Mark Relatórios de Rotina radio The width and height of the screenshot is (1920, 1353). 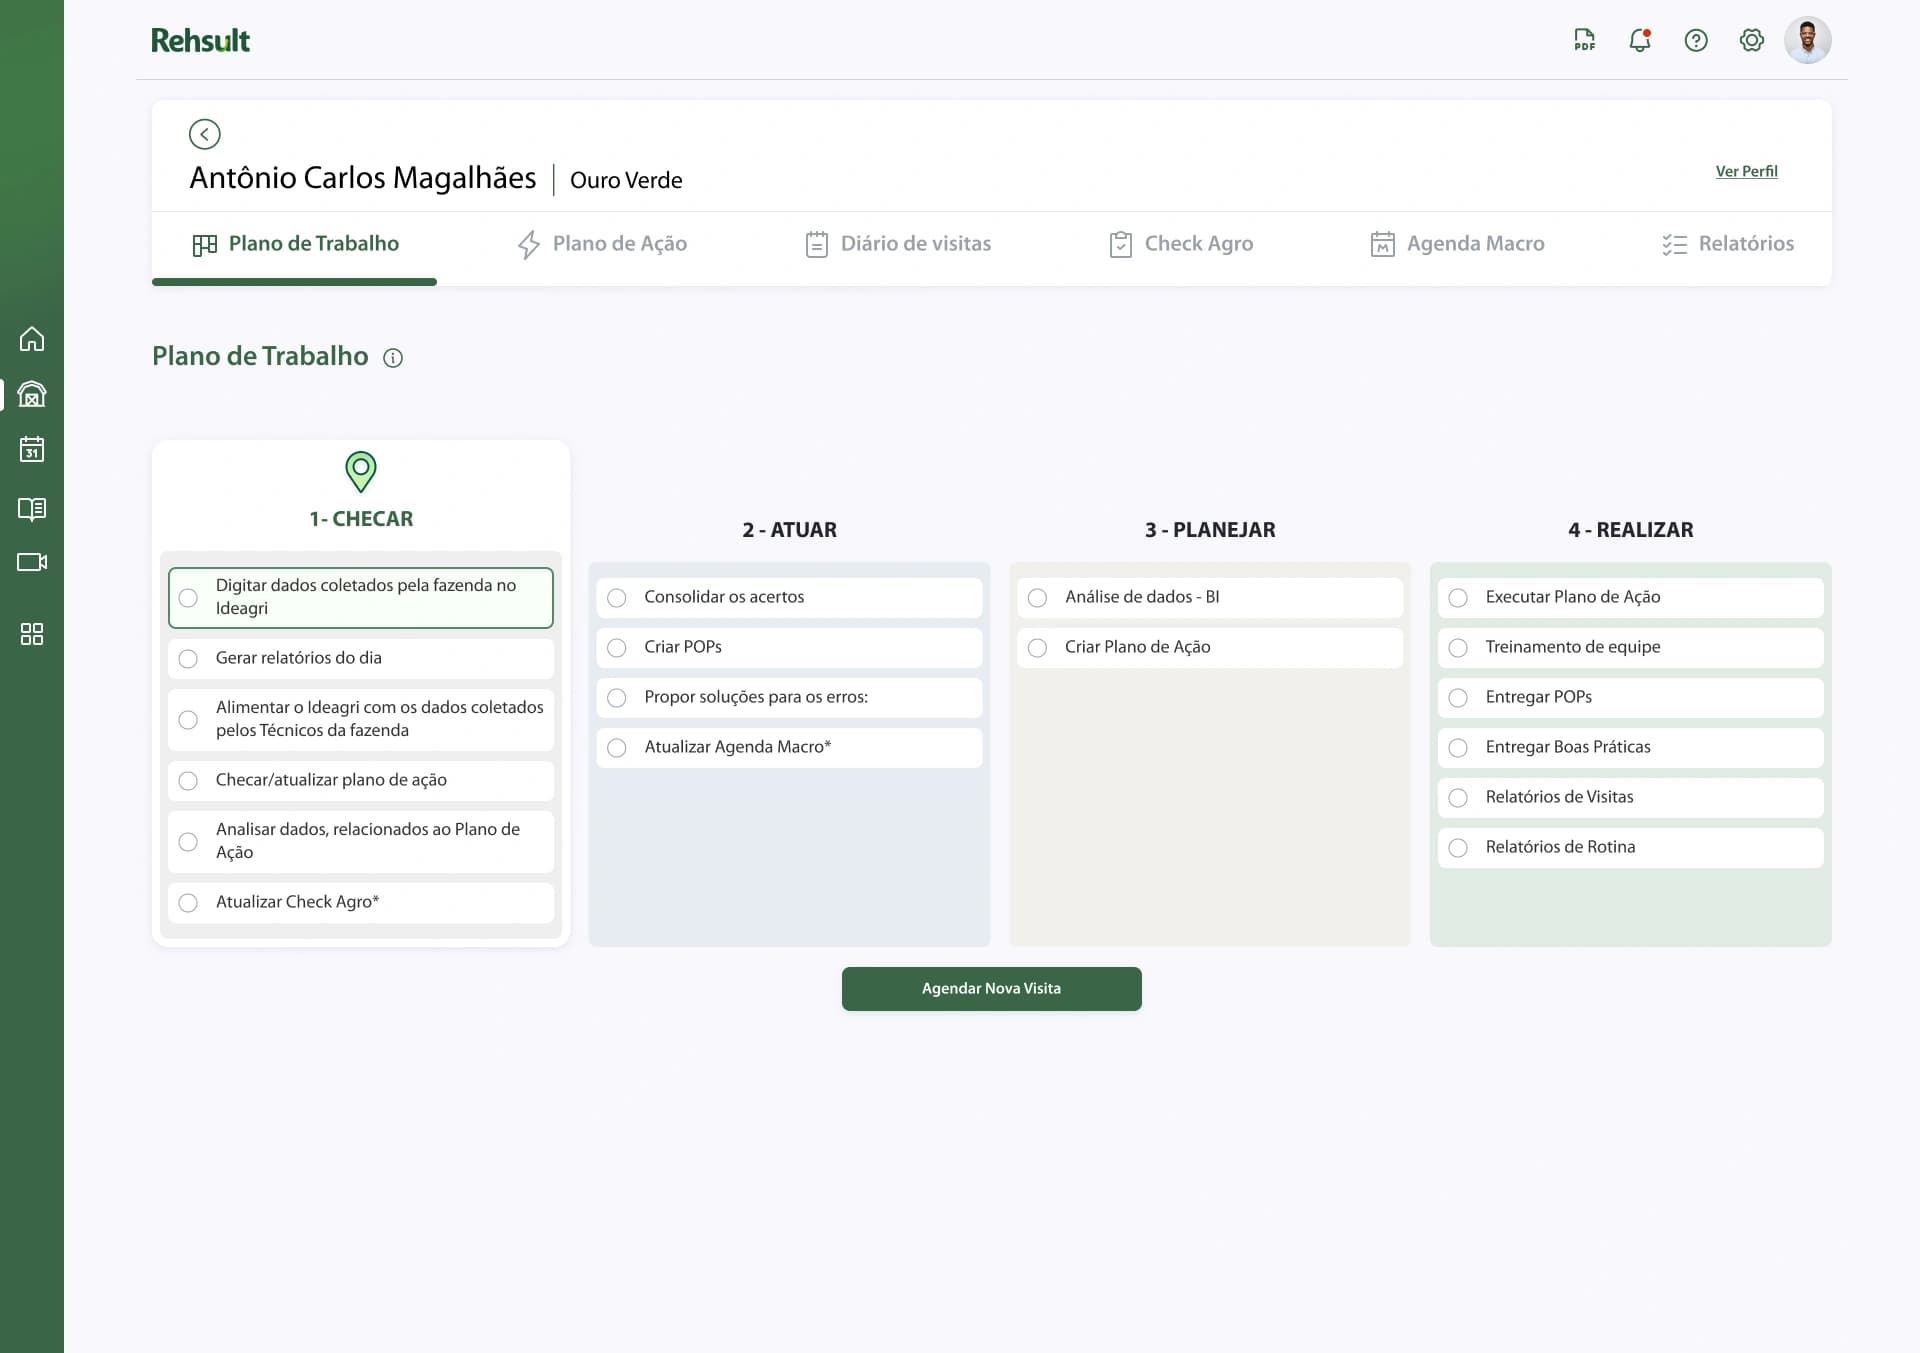(1458, 848)
